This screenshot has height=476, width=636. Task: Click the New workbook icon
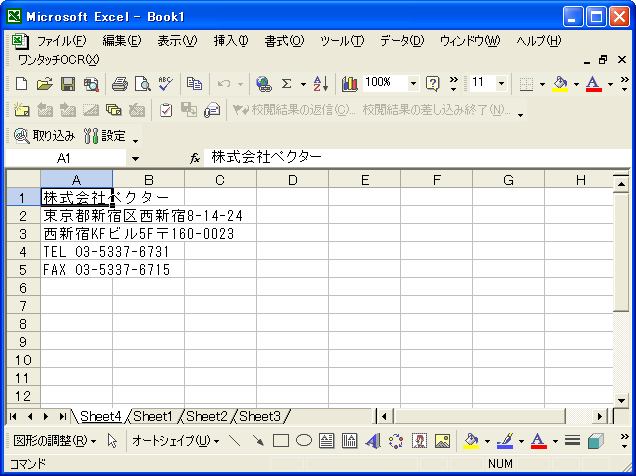click(x=21, y=84)
